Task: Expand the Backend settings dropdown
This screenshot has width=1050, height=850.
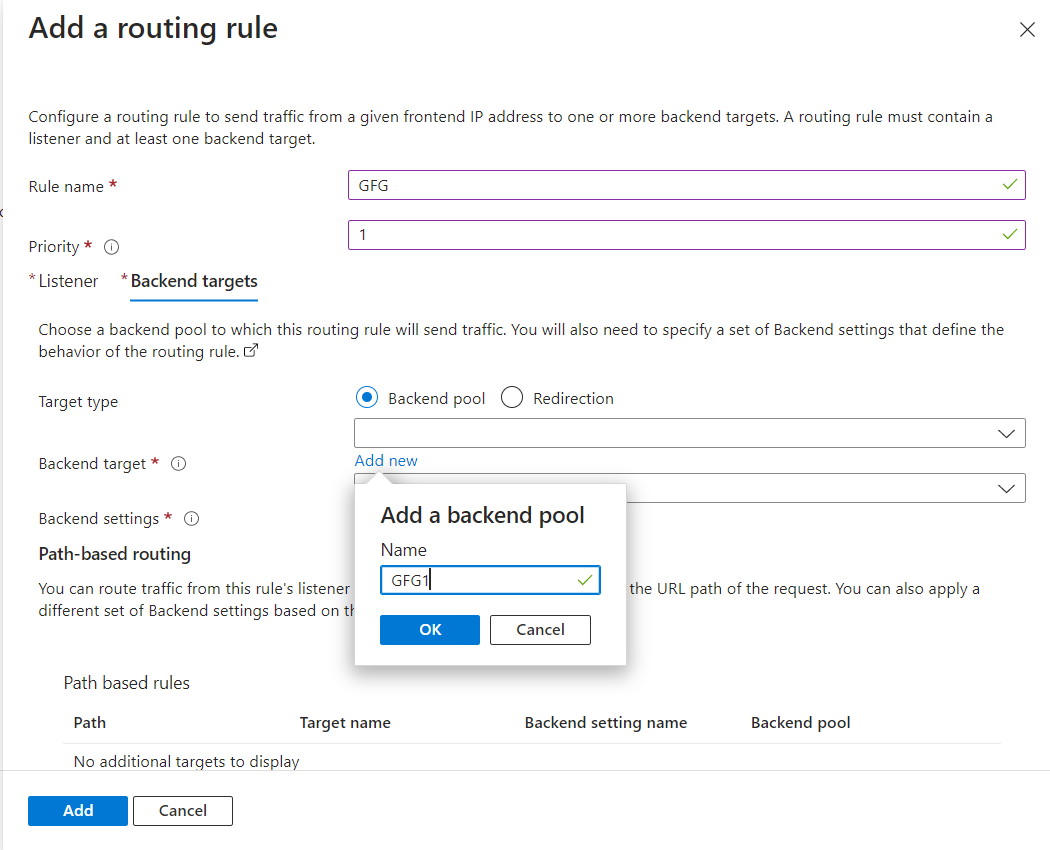Action: point(825,488)
